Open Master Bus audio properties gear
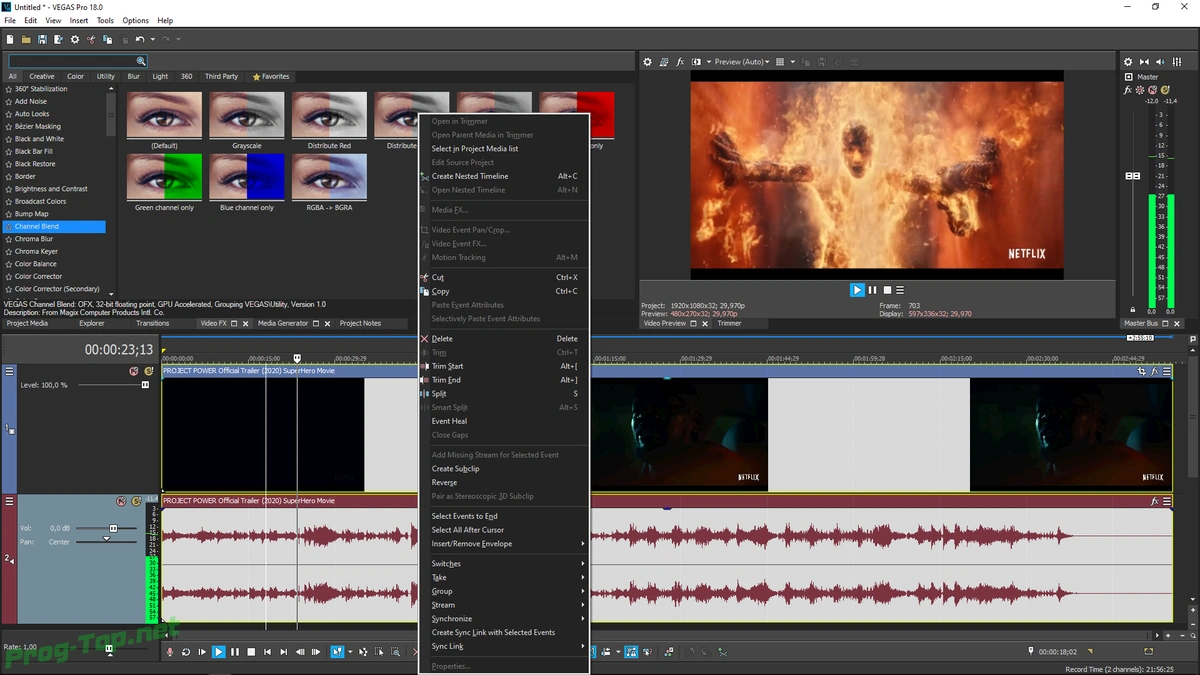Screen dimensions: 1200x675 coord(1128,62)
